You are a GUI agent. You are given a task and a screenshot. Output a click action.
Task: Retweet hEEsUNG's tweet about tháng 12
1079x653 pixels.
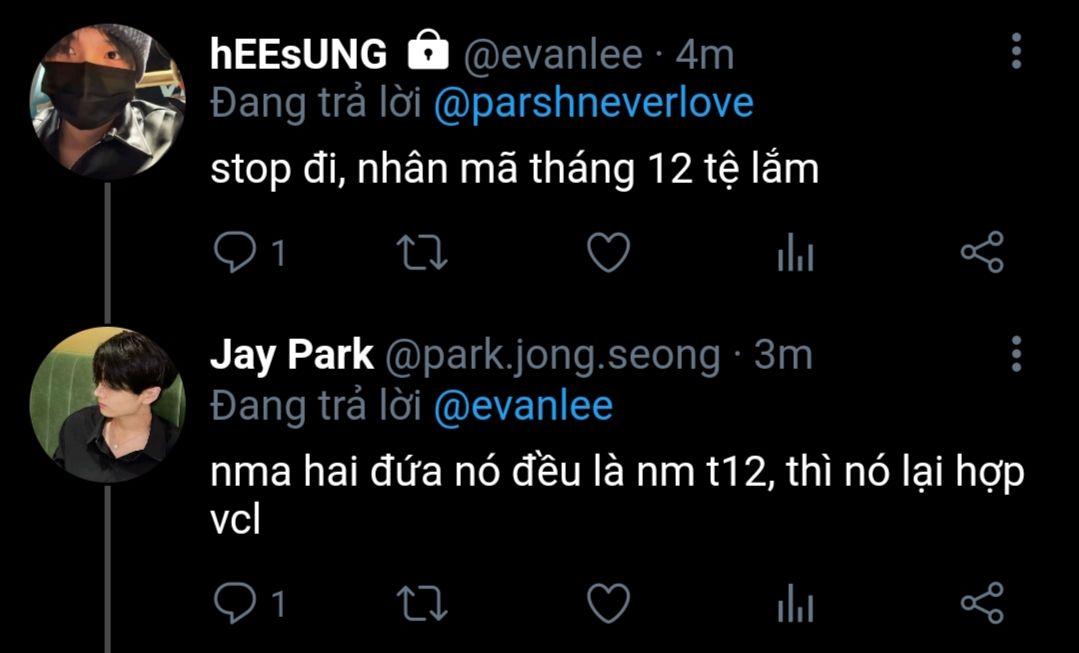point(423,253)
